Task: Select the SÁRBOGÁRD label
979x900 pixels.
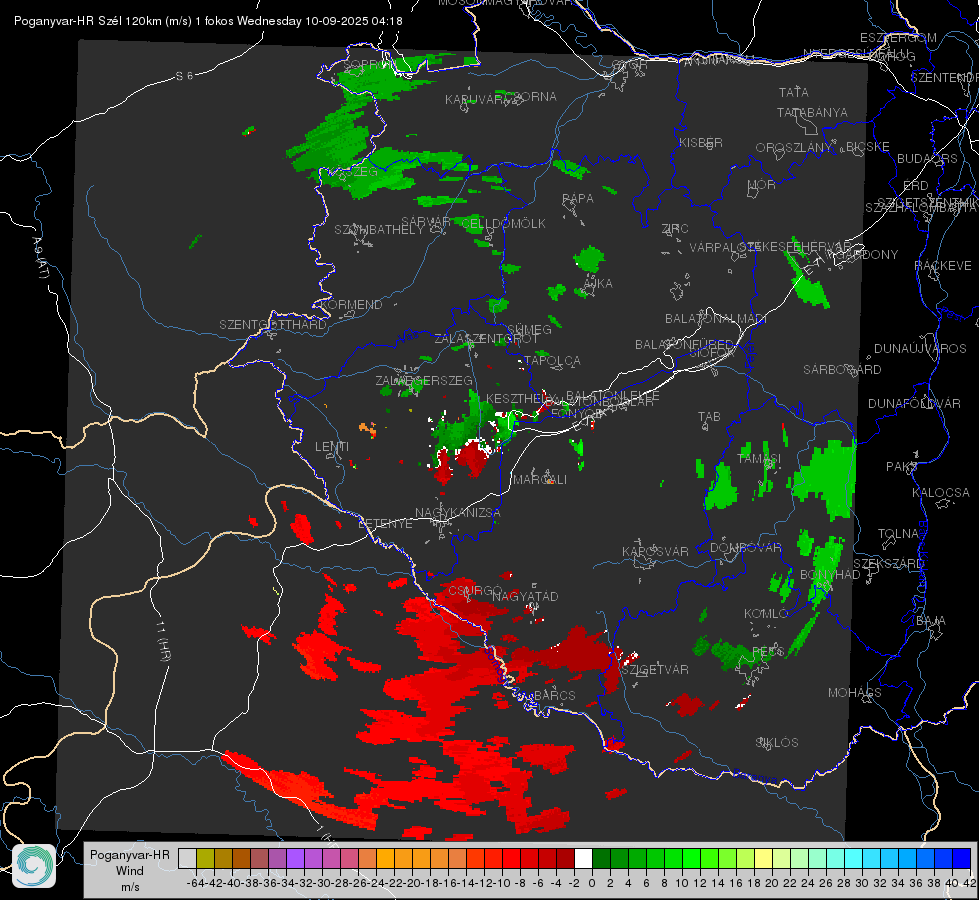Action: coord(842,370)
